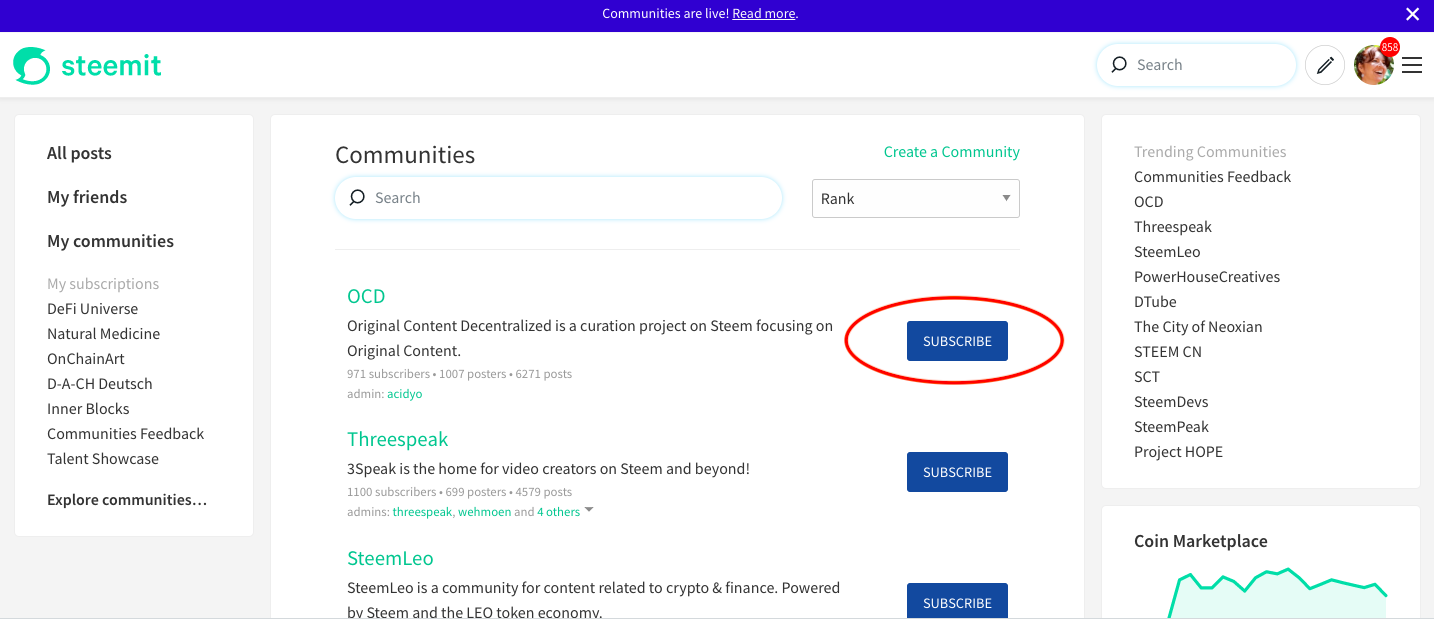
Task: Open Talent Showcase subscription
Action: point(103,459)
